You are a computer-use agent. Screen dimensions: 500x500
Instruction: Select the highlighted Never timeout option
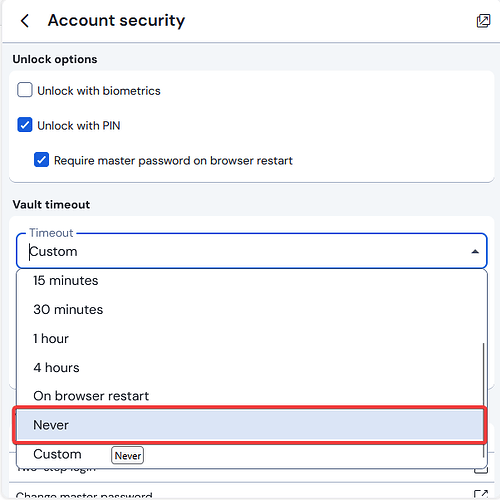tap(250, 425)
